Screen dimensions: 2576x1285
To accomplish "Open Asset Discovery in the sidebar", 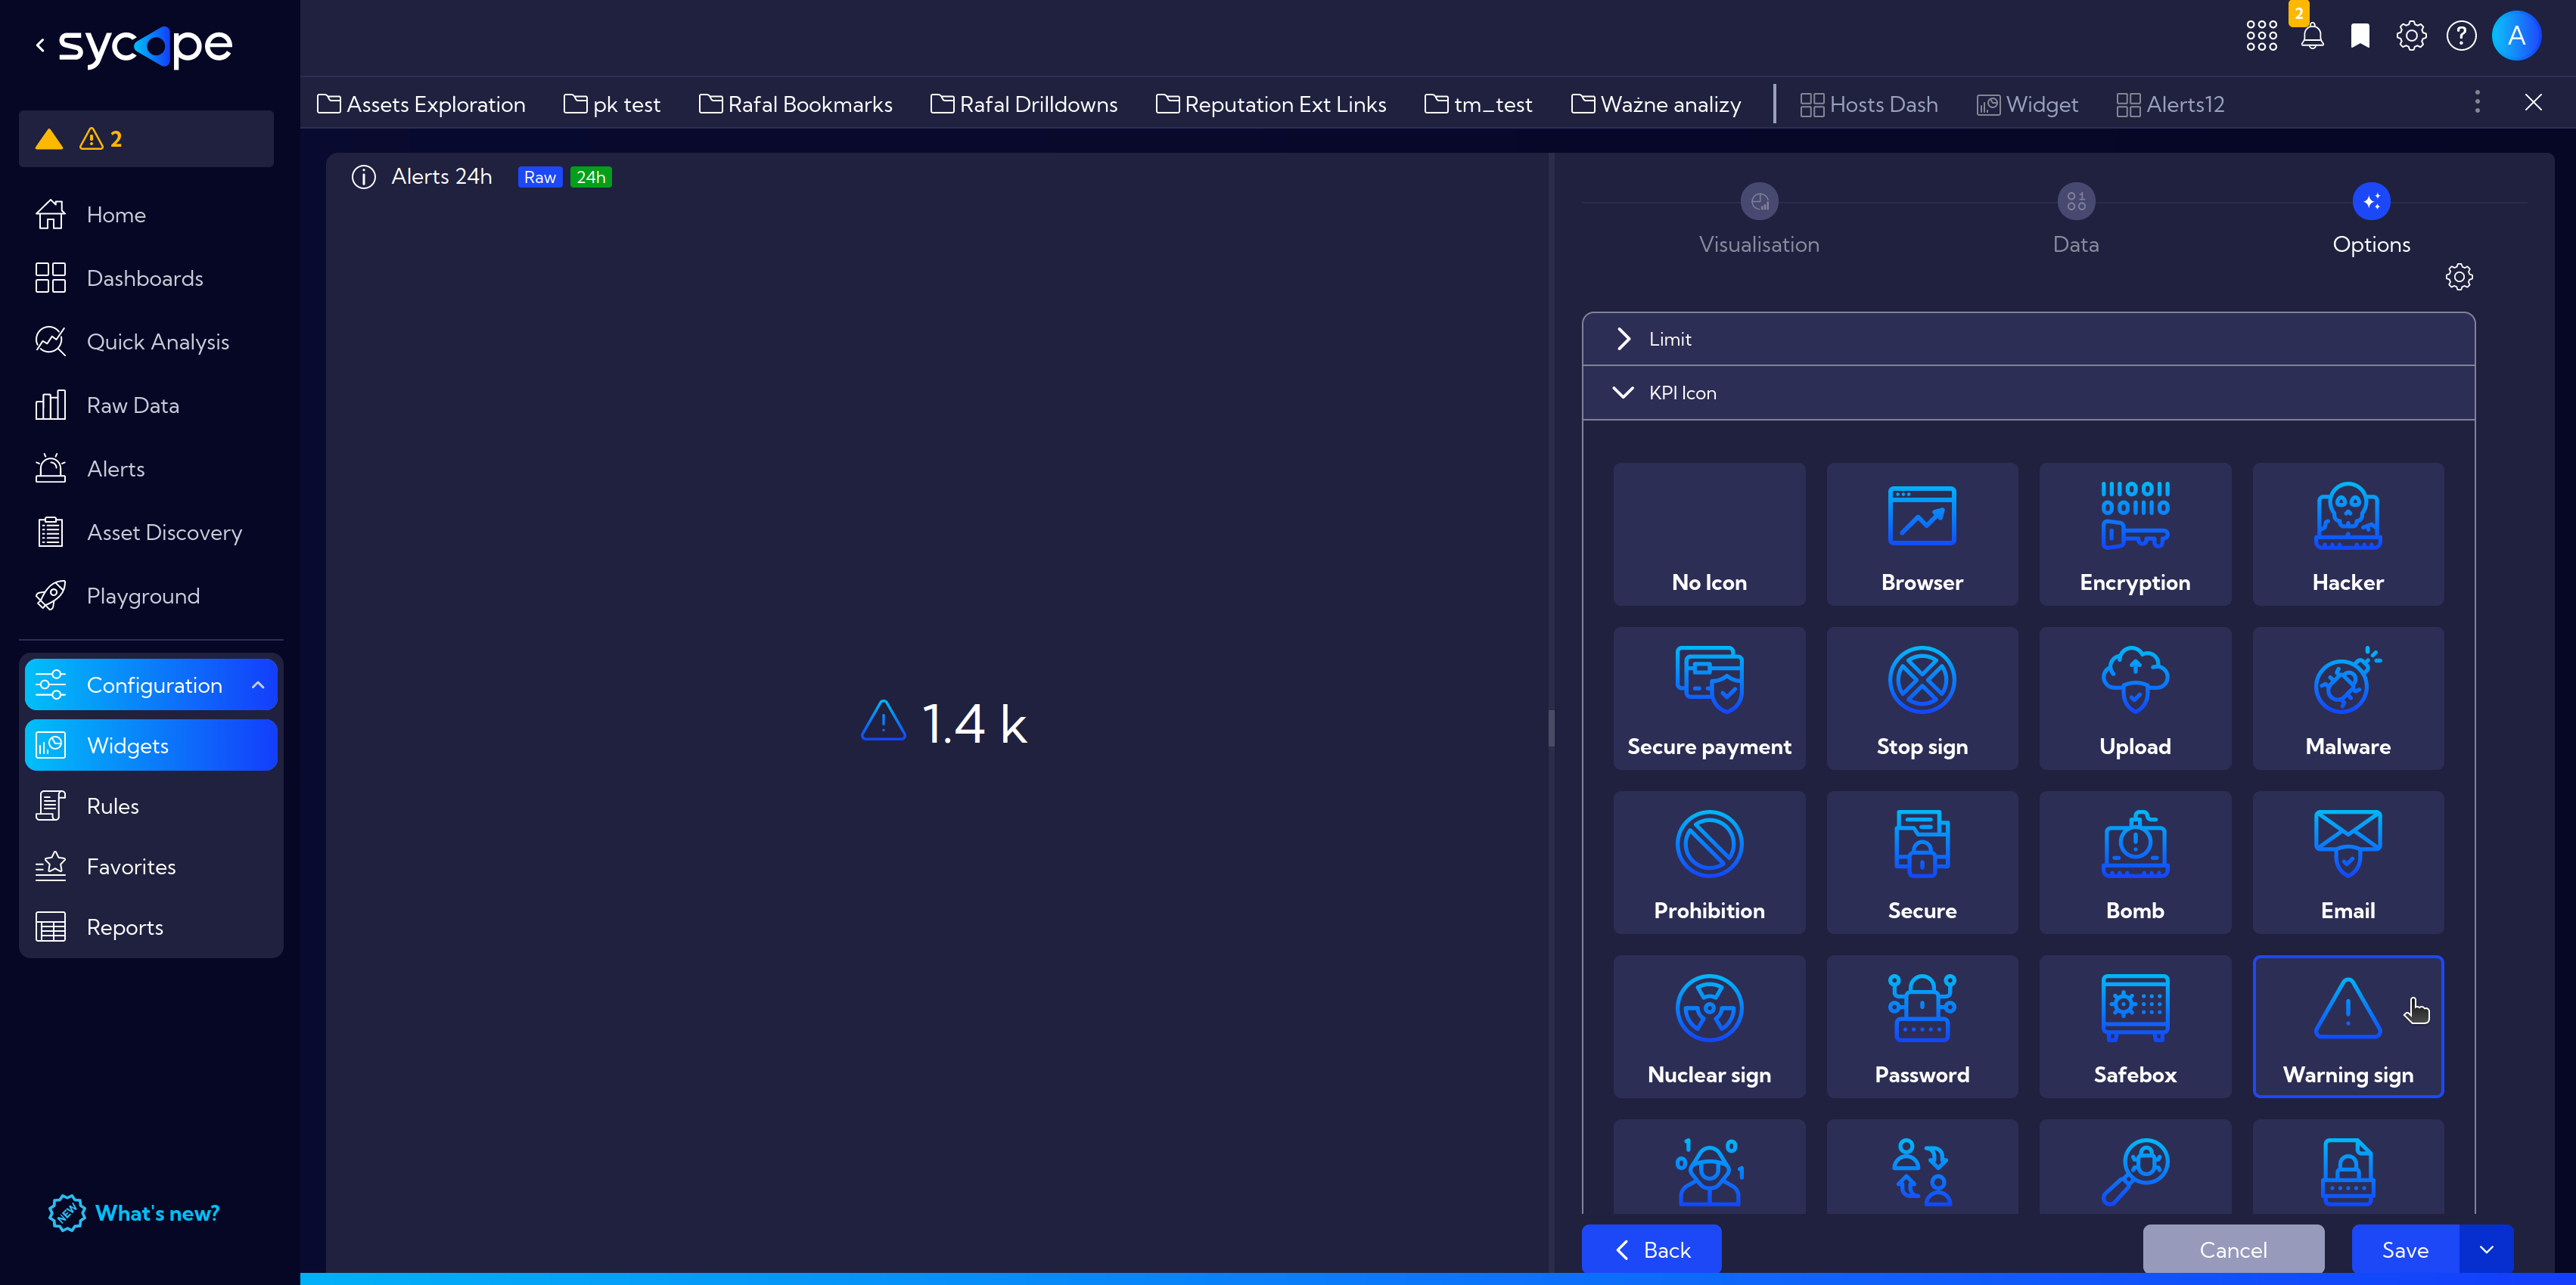I will click(x=145, y=532).
